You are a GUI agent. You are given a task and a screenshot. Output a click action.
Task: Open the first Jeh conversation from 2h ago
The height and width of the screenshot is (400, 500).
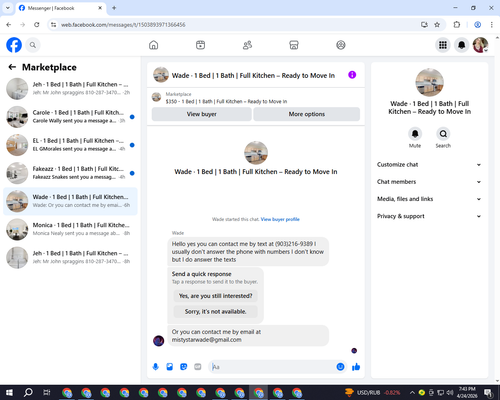click(x=70, y=89)
